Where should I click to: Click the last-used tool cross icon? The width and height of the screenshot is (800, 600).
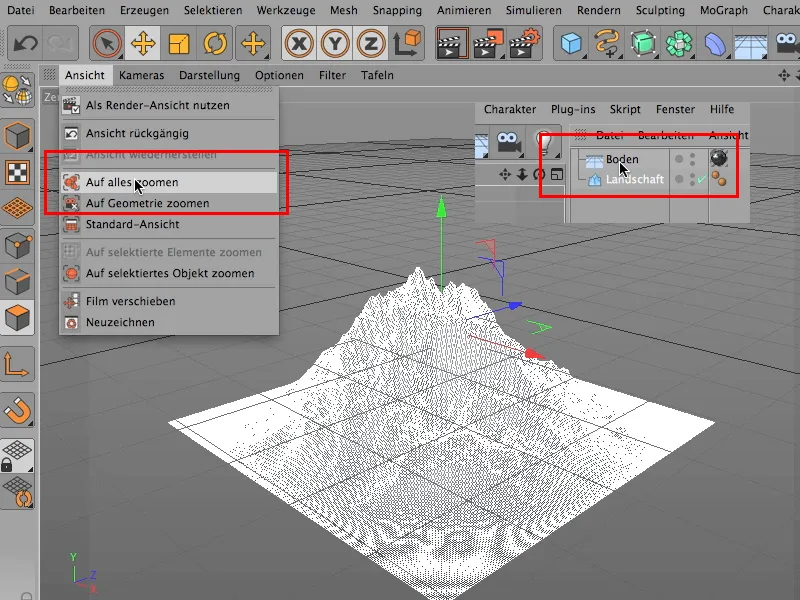click(x=253, y=43)
